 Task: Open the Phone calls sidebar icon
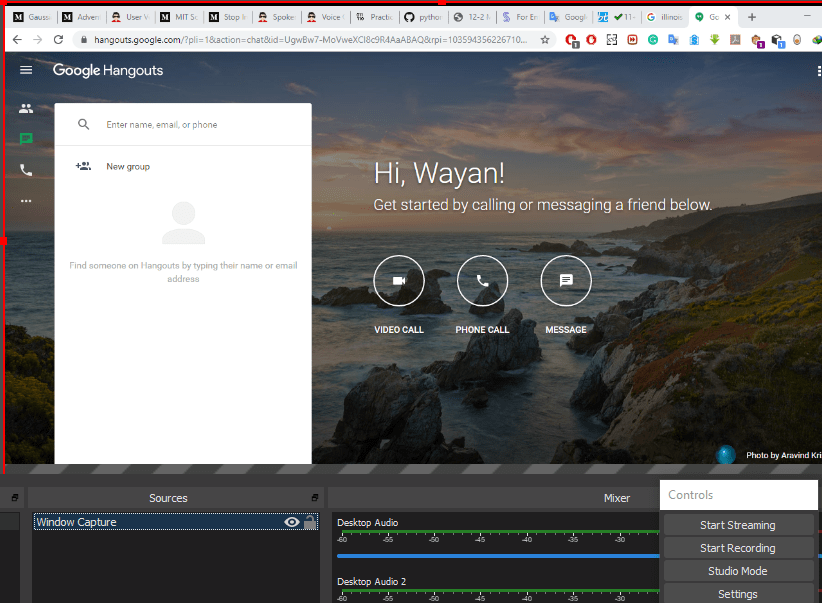pos(26,170)
